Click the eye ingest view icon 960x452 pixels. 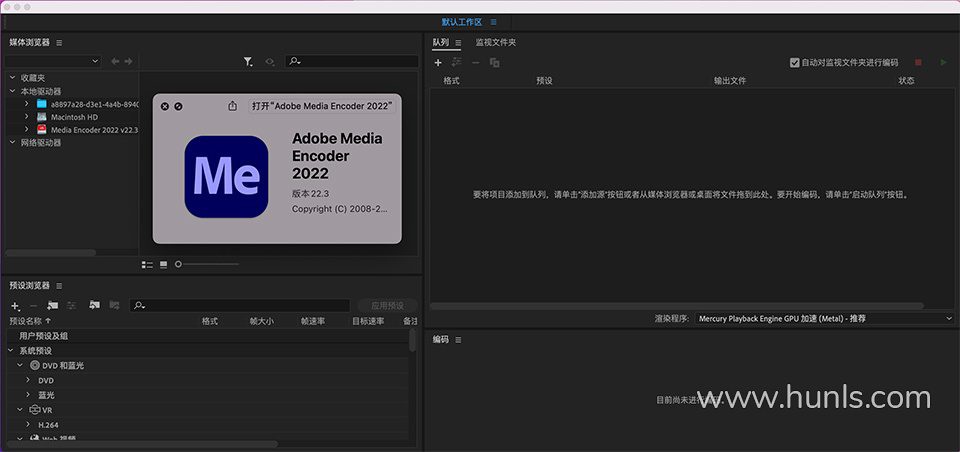coord(269,61)
